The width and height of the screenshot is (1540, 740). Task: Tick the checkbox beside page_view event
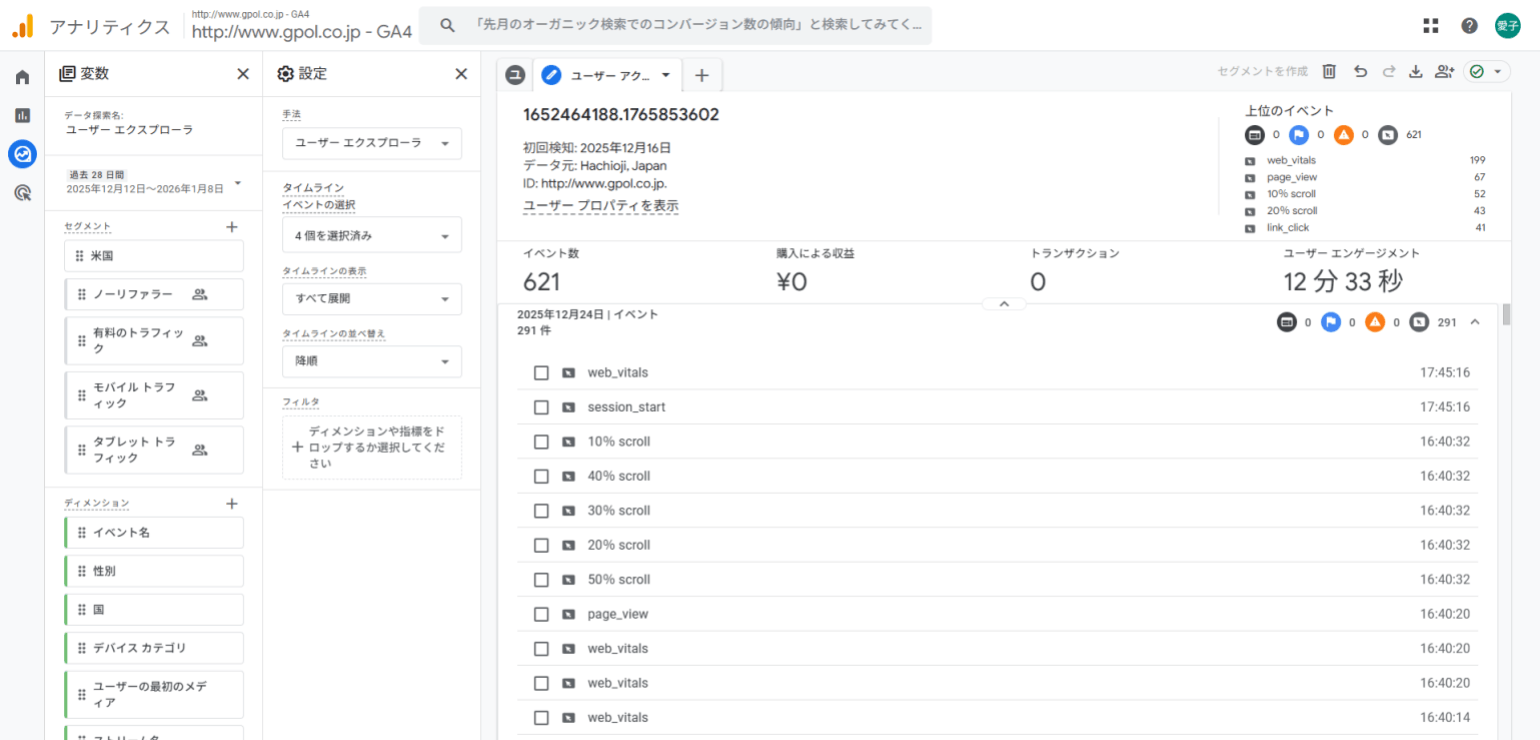pyautogui.click(x=541, y=614)
